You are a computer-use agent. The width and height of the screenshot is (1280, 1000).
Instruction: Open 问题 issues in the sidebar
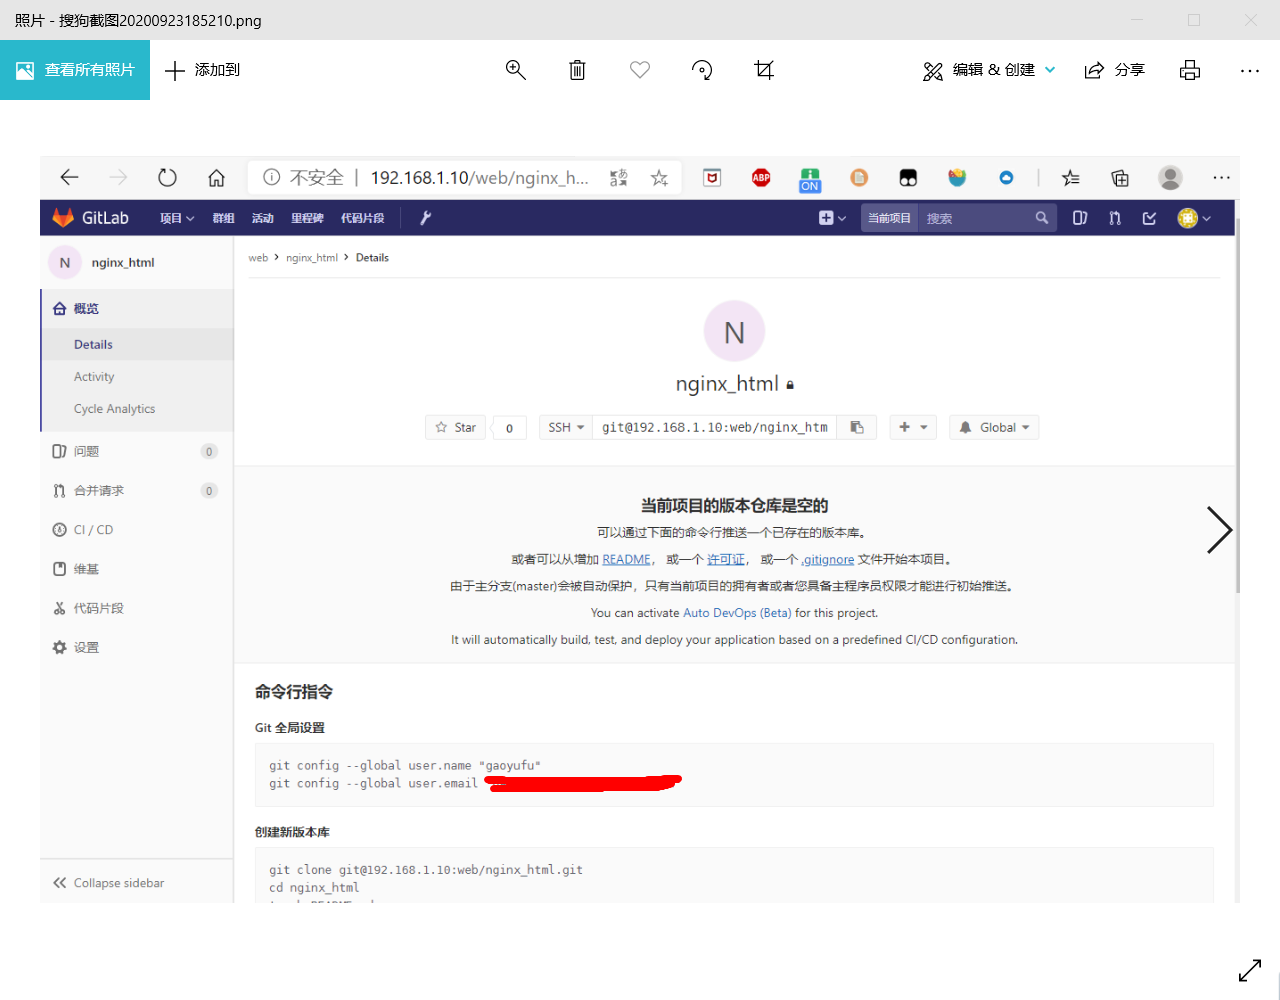pos(137,452)
